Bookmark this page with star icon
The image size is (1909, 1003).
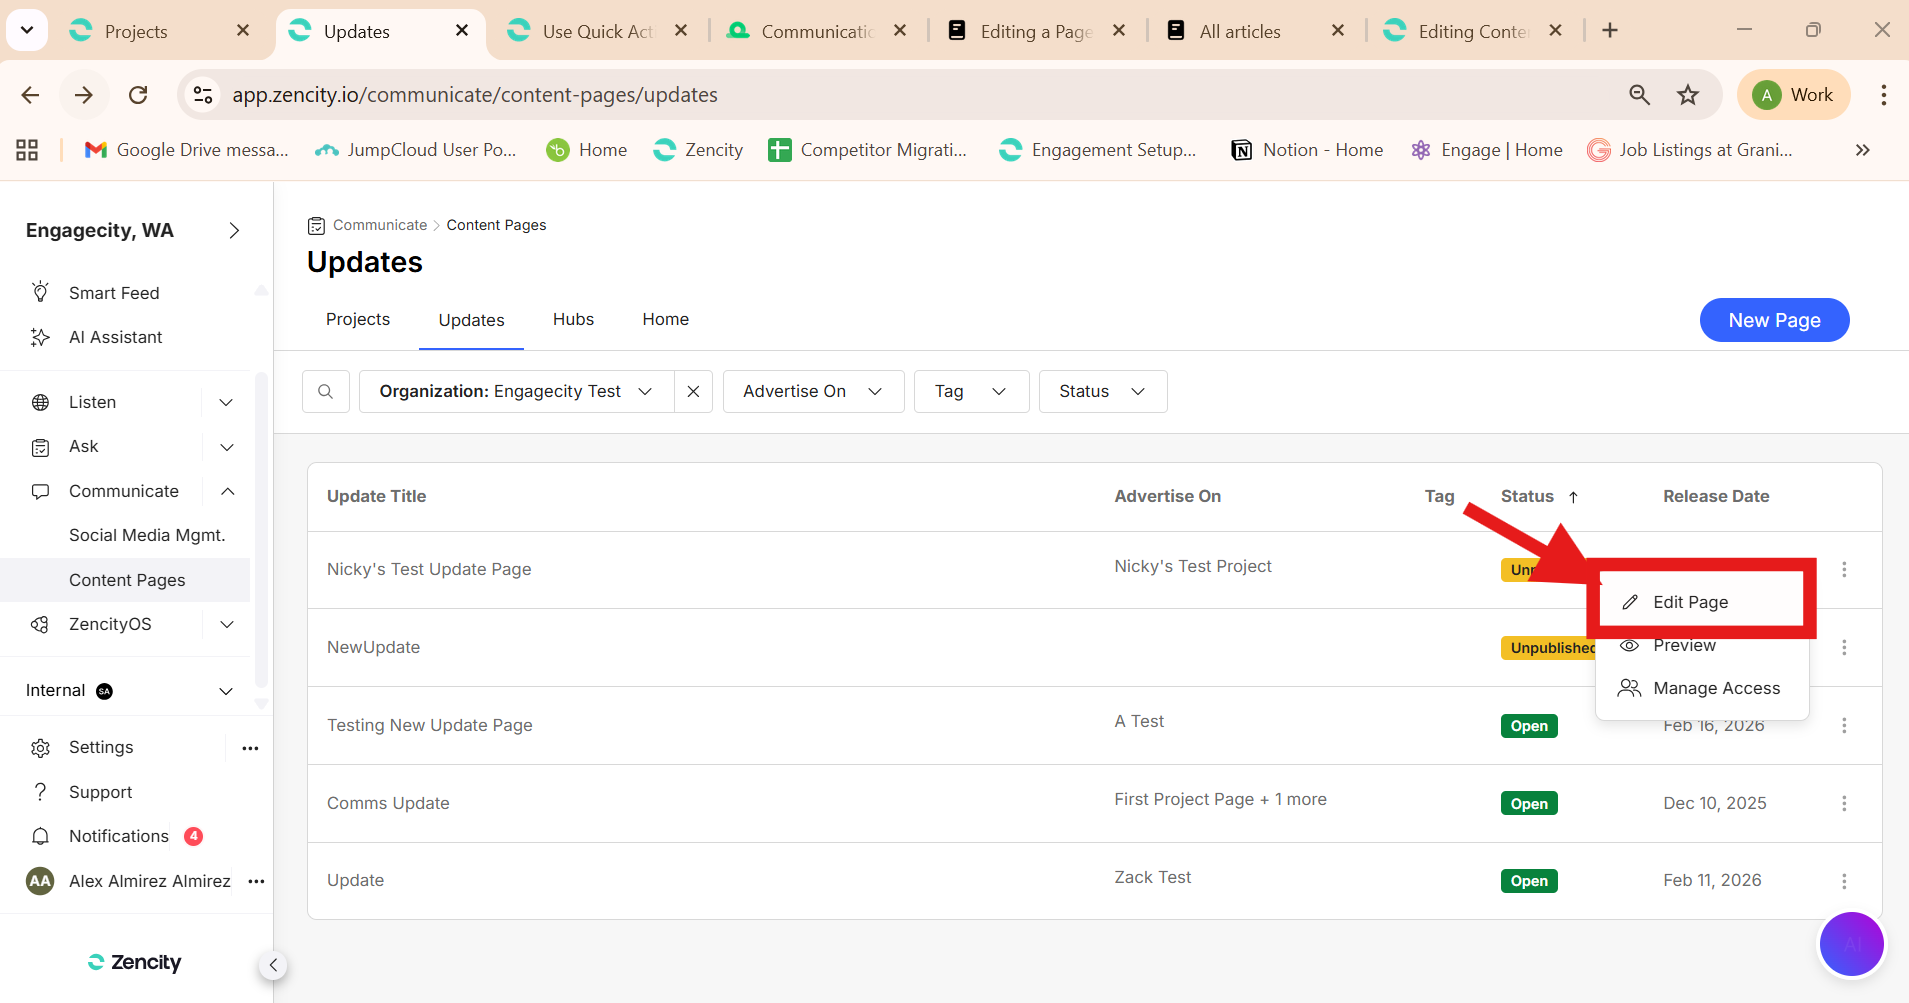[1688, 95]
